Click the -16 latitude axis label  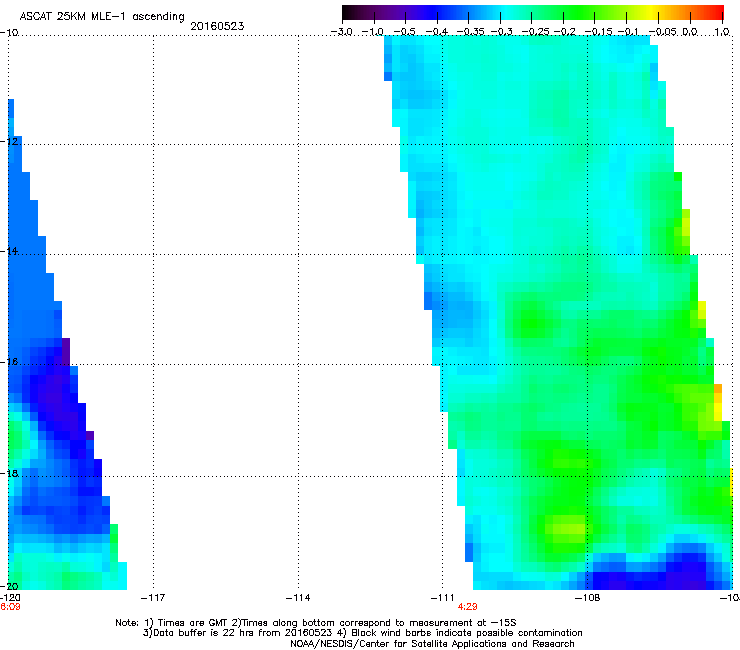point(9,362)
